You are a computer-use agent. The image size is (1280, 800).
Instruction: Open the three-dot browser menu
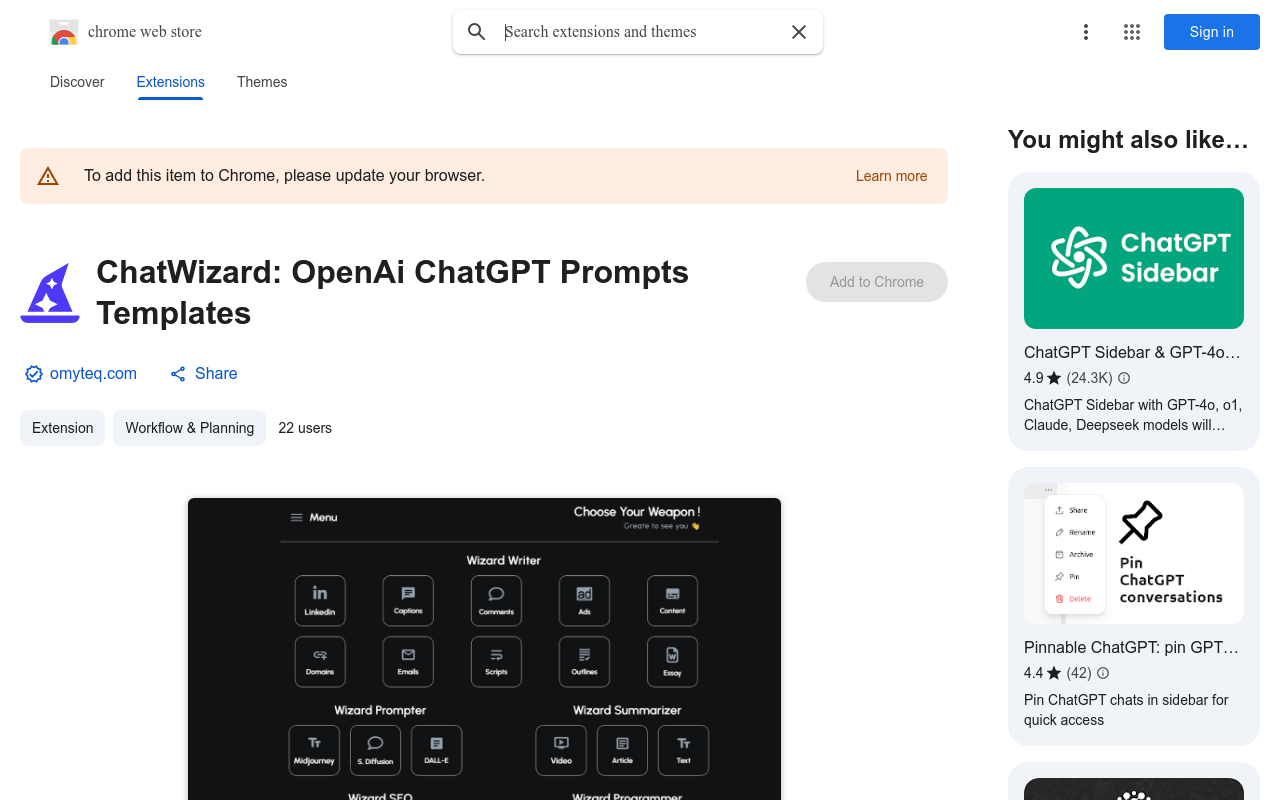click(1086, 32)
